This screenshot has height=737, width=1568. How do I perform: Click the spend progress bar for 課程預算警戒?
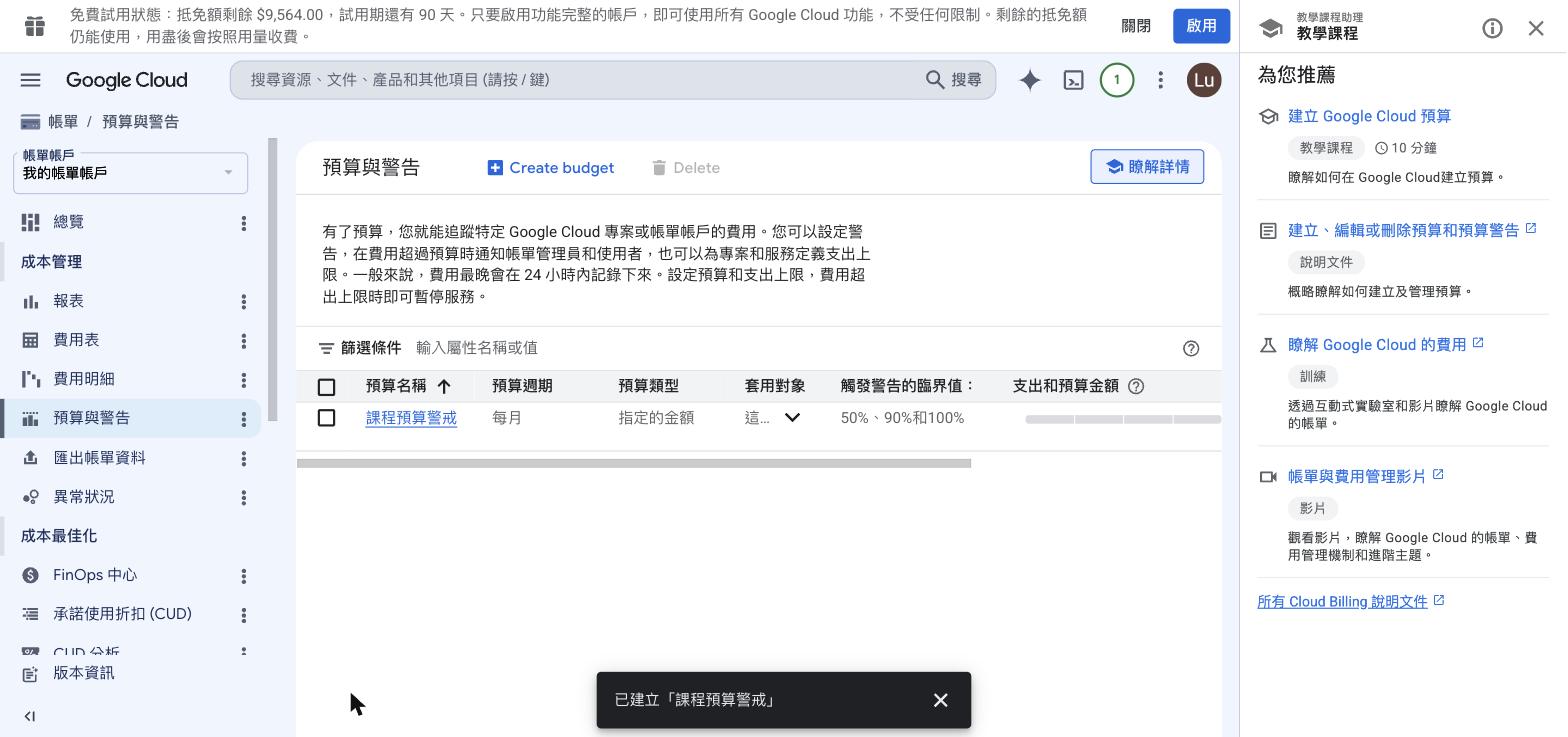pos(1123,419)
